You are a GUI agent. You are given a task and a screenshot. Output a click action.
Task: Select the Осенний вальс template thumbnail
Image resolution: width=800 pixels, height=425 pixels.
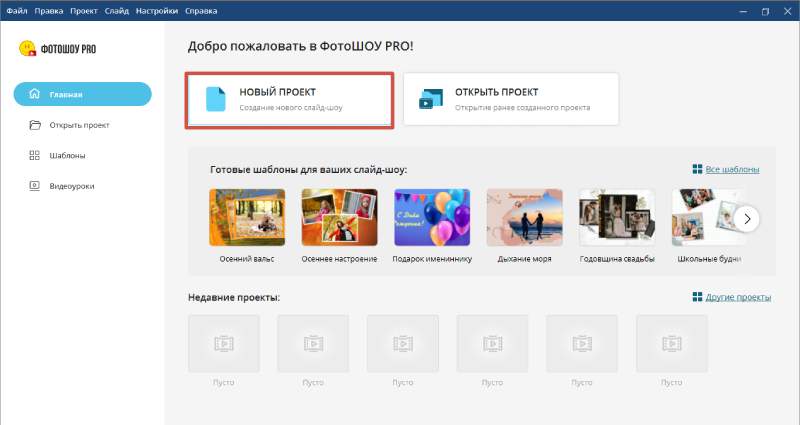coord(247,217)
